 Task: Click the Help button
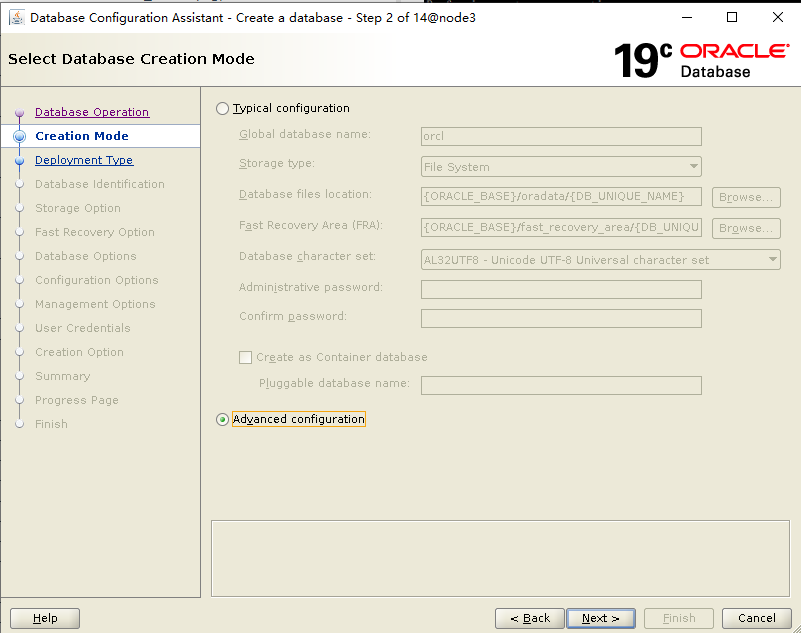(45, 618)
